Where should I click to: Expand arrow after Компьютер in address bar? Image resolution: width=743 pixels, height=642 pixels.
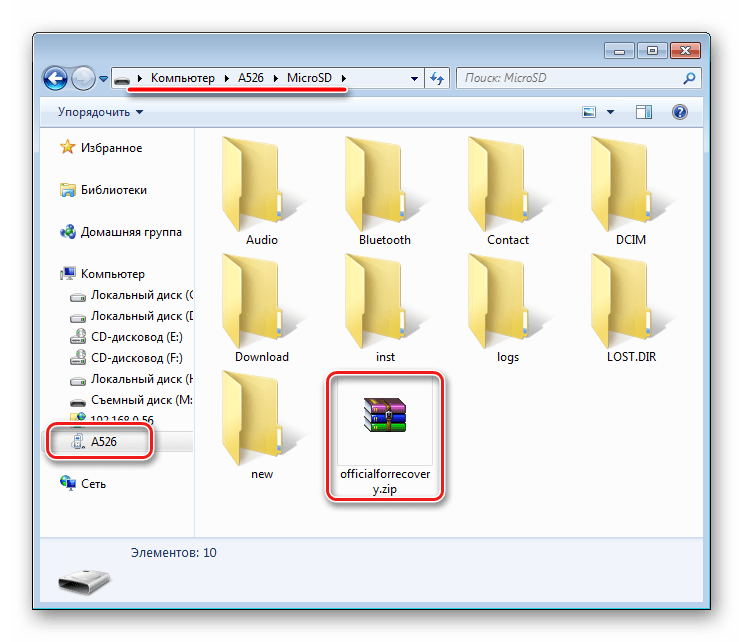point(227,79)
